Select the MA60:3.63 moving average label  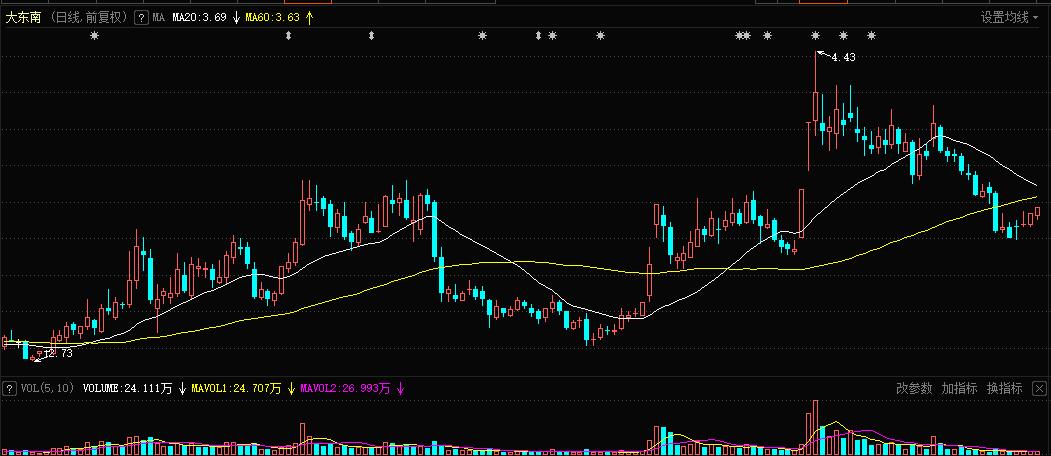[x=272, y=18]
